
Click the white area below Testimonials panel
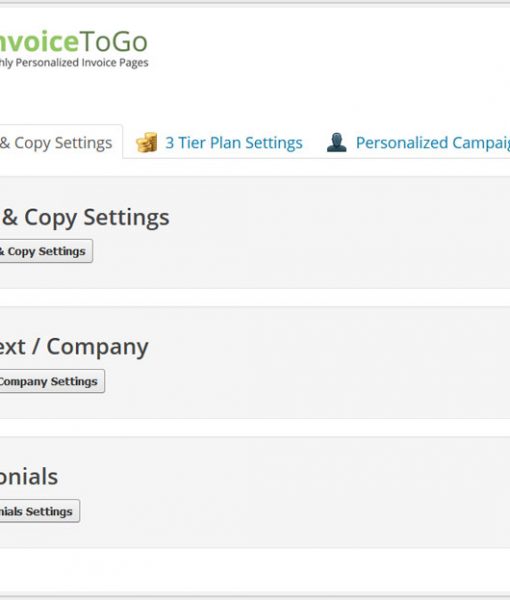[x=255, y=572]
